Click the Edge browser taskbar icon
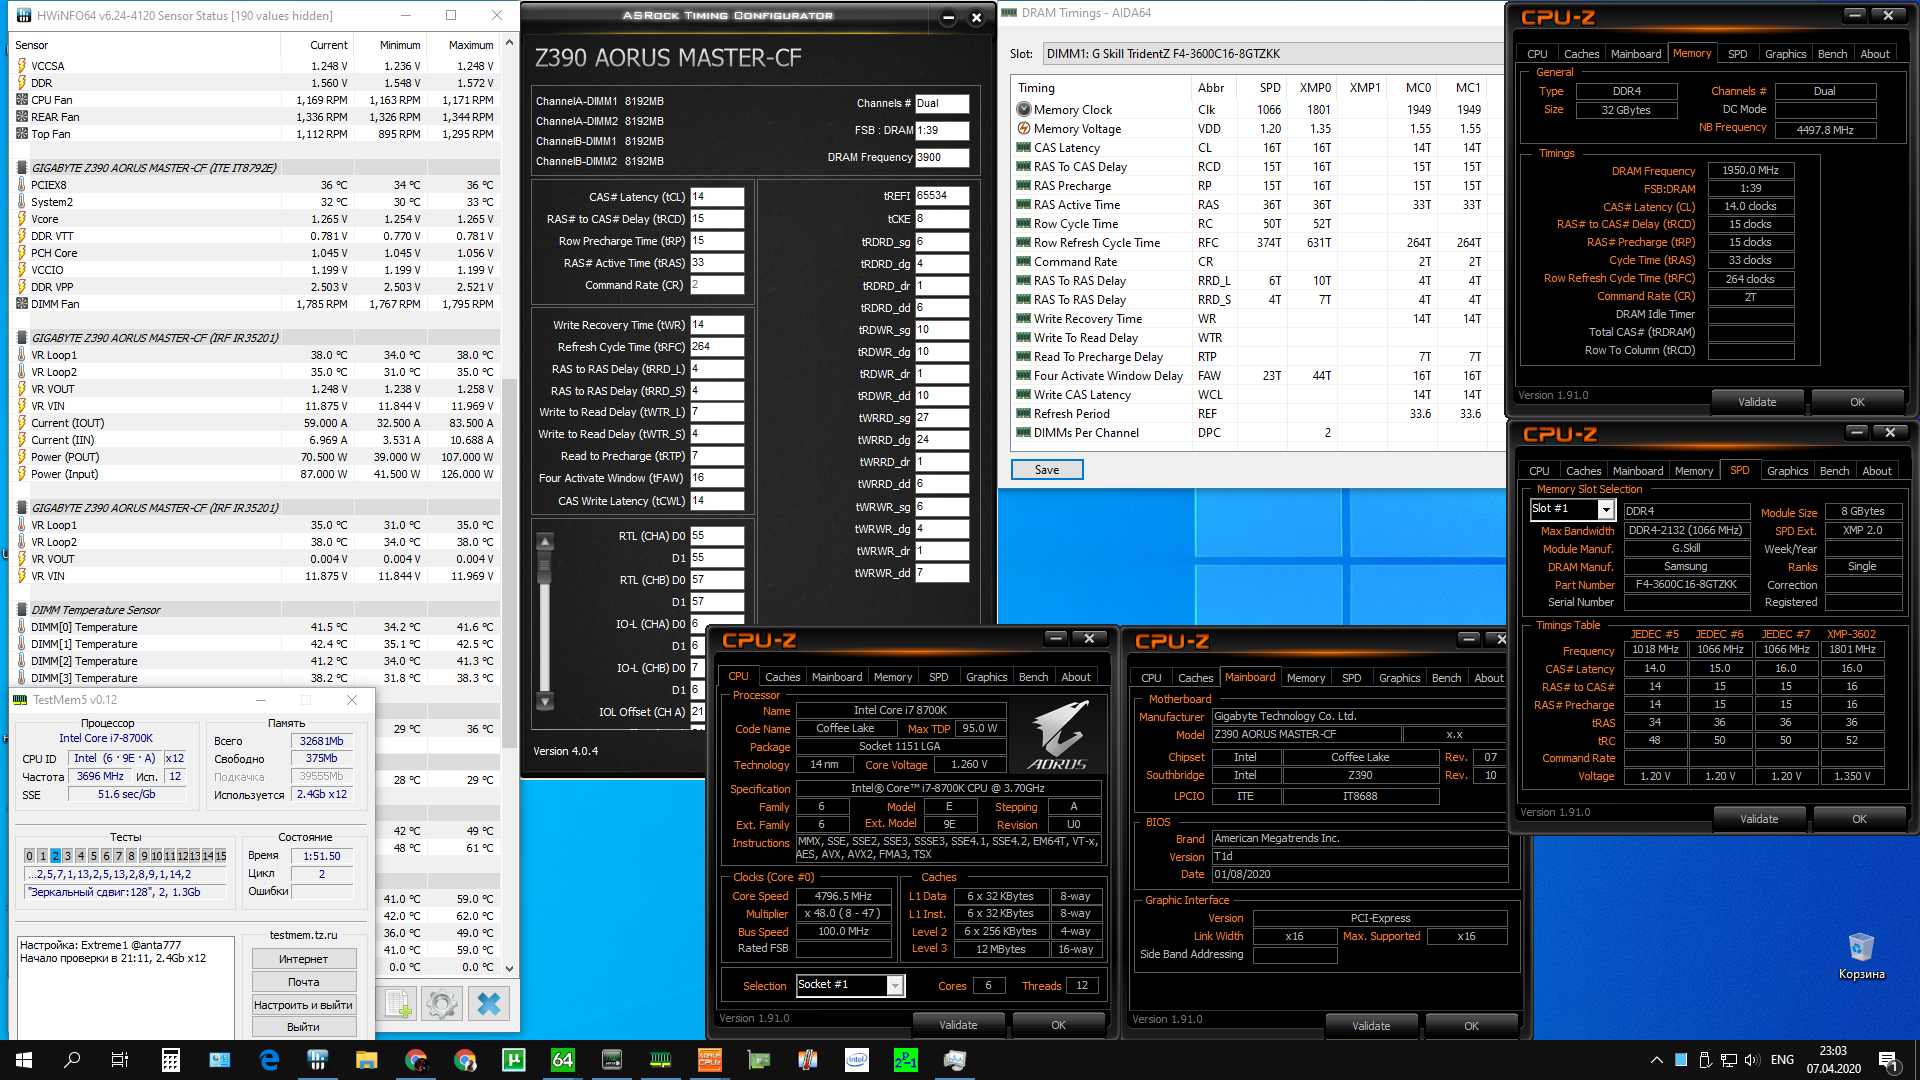Image resolution: width=1920 pixels, height=1080 pixels. click(269, 1060)
